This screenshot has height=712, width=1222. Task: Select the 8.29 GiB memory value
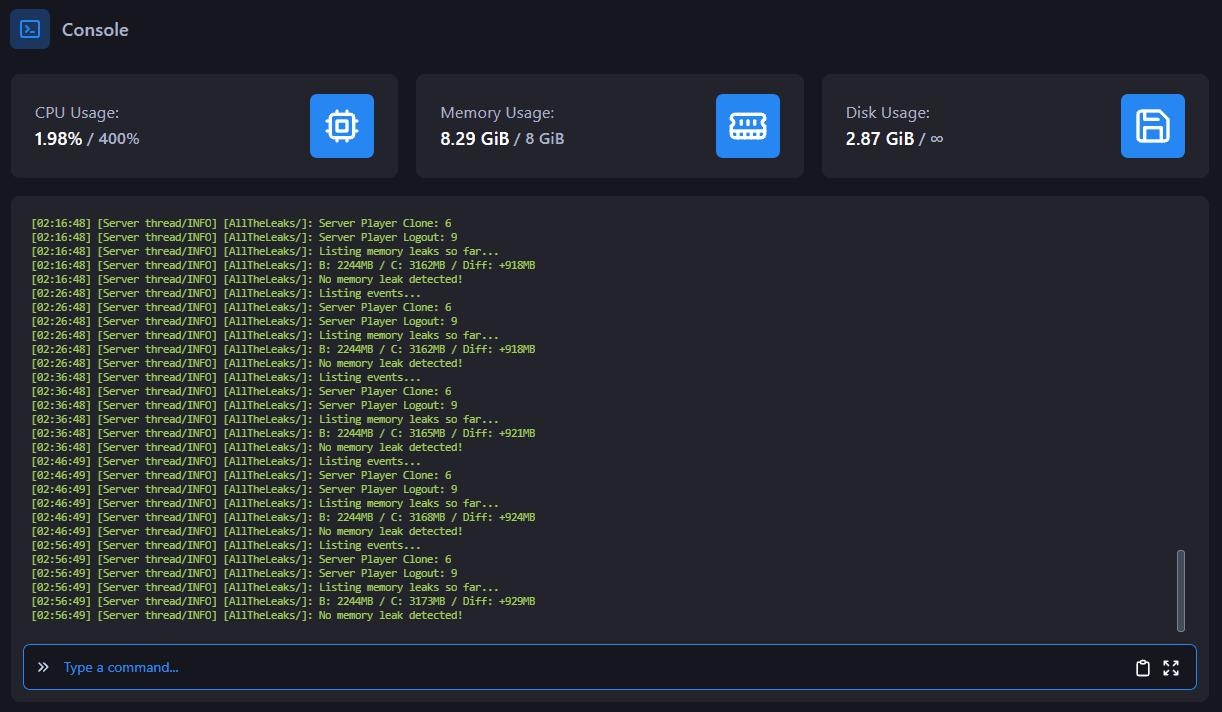coord(475,139)
